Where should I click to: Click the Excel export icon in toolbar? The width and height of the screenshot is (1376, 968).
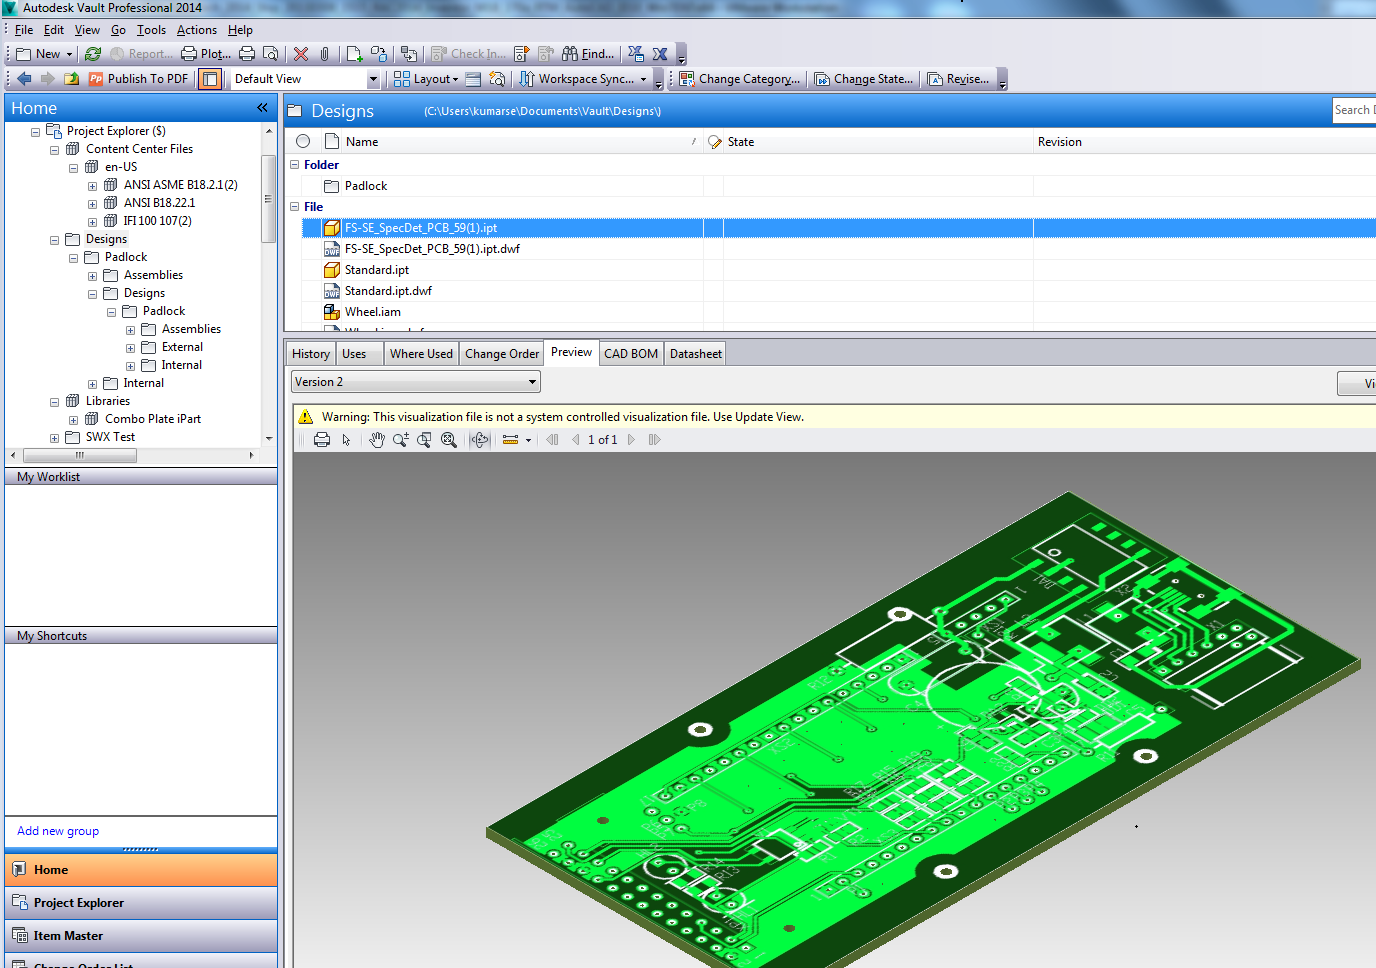[660, 54]
